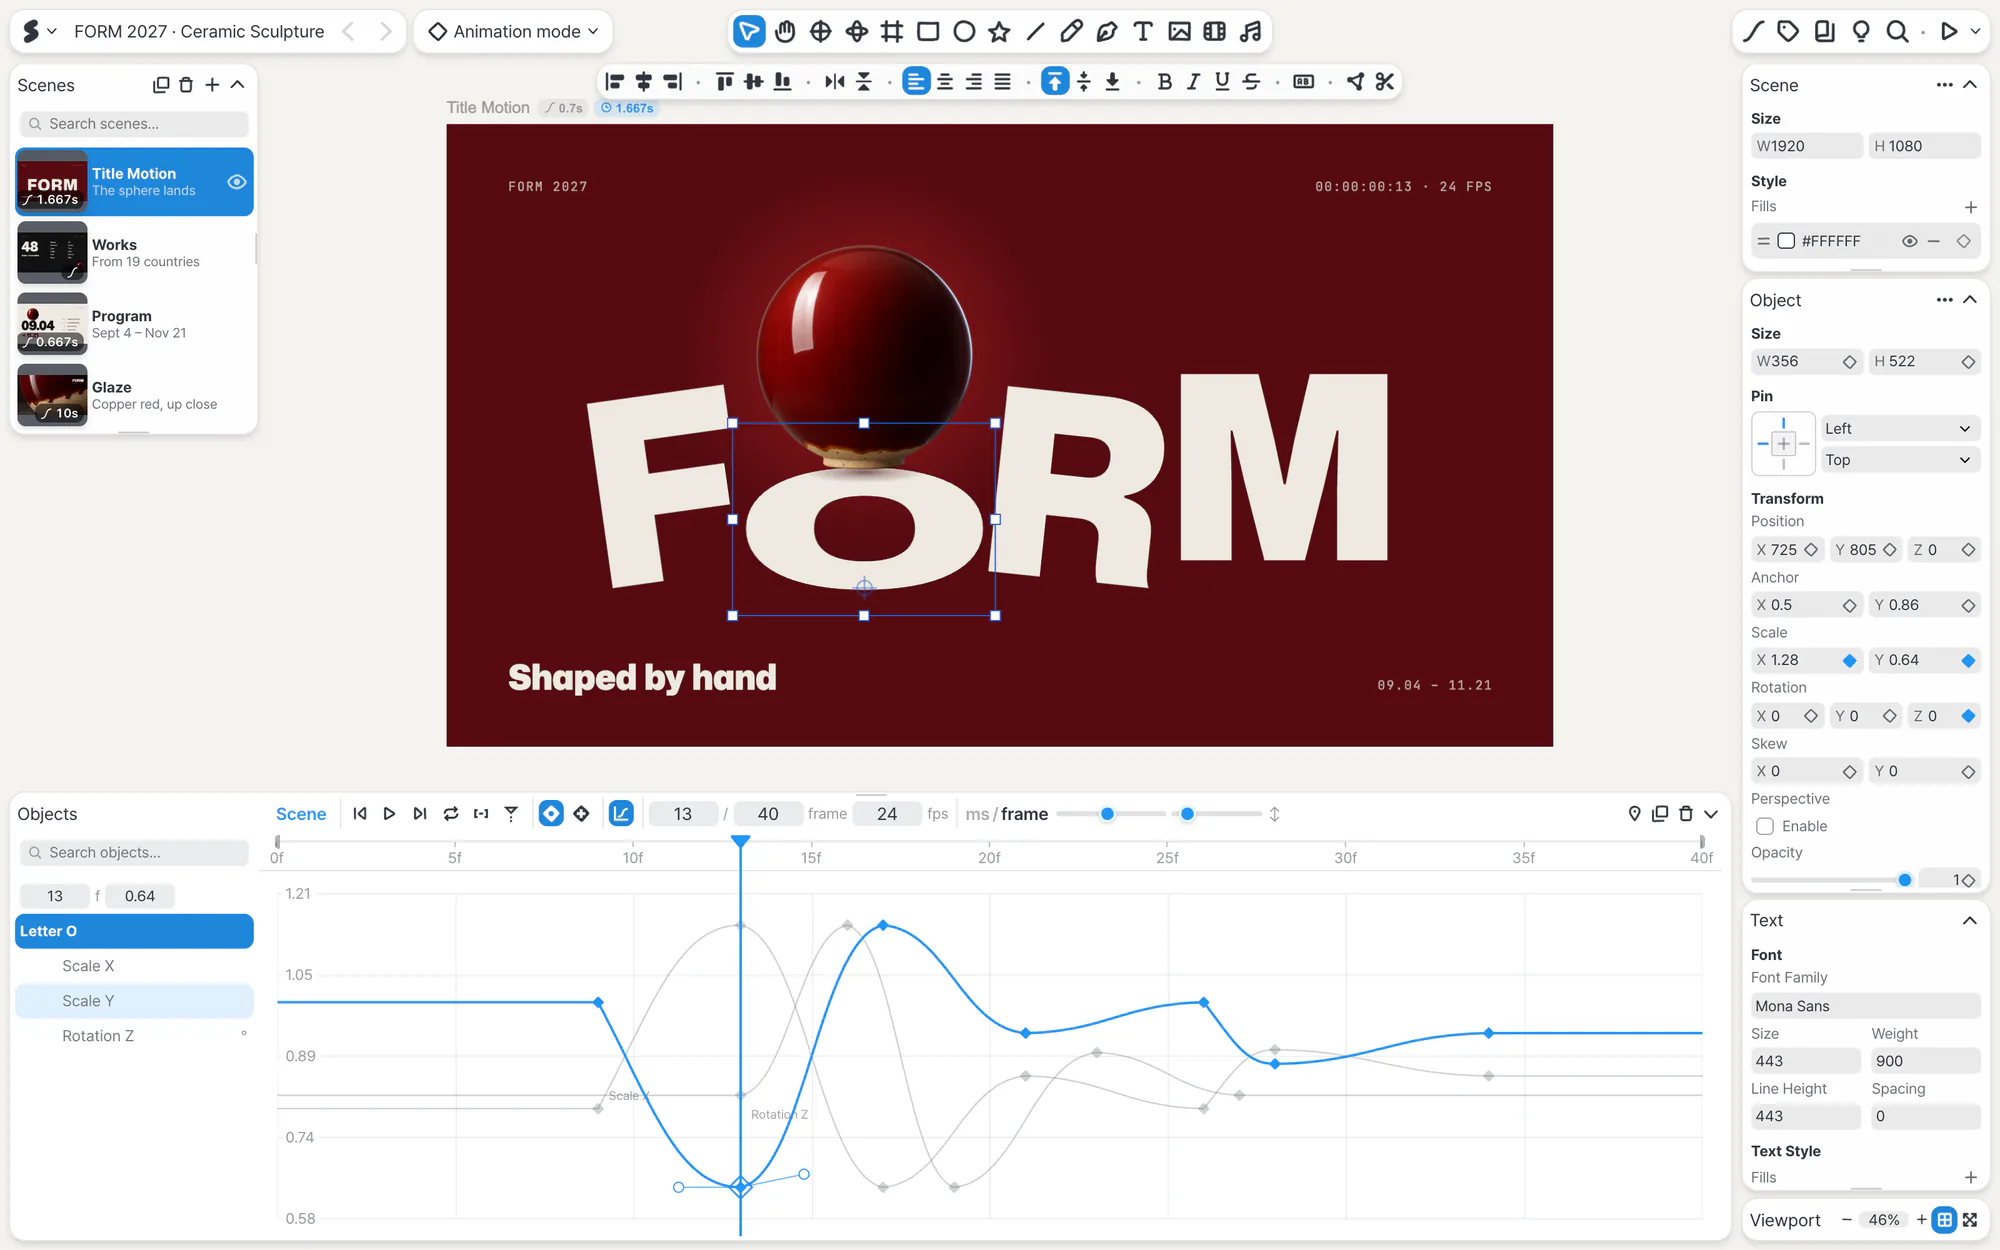
Task: Select the Line tool
Action: click(1035, 32)
